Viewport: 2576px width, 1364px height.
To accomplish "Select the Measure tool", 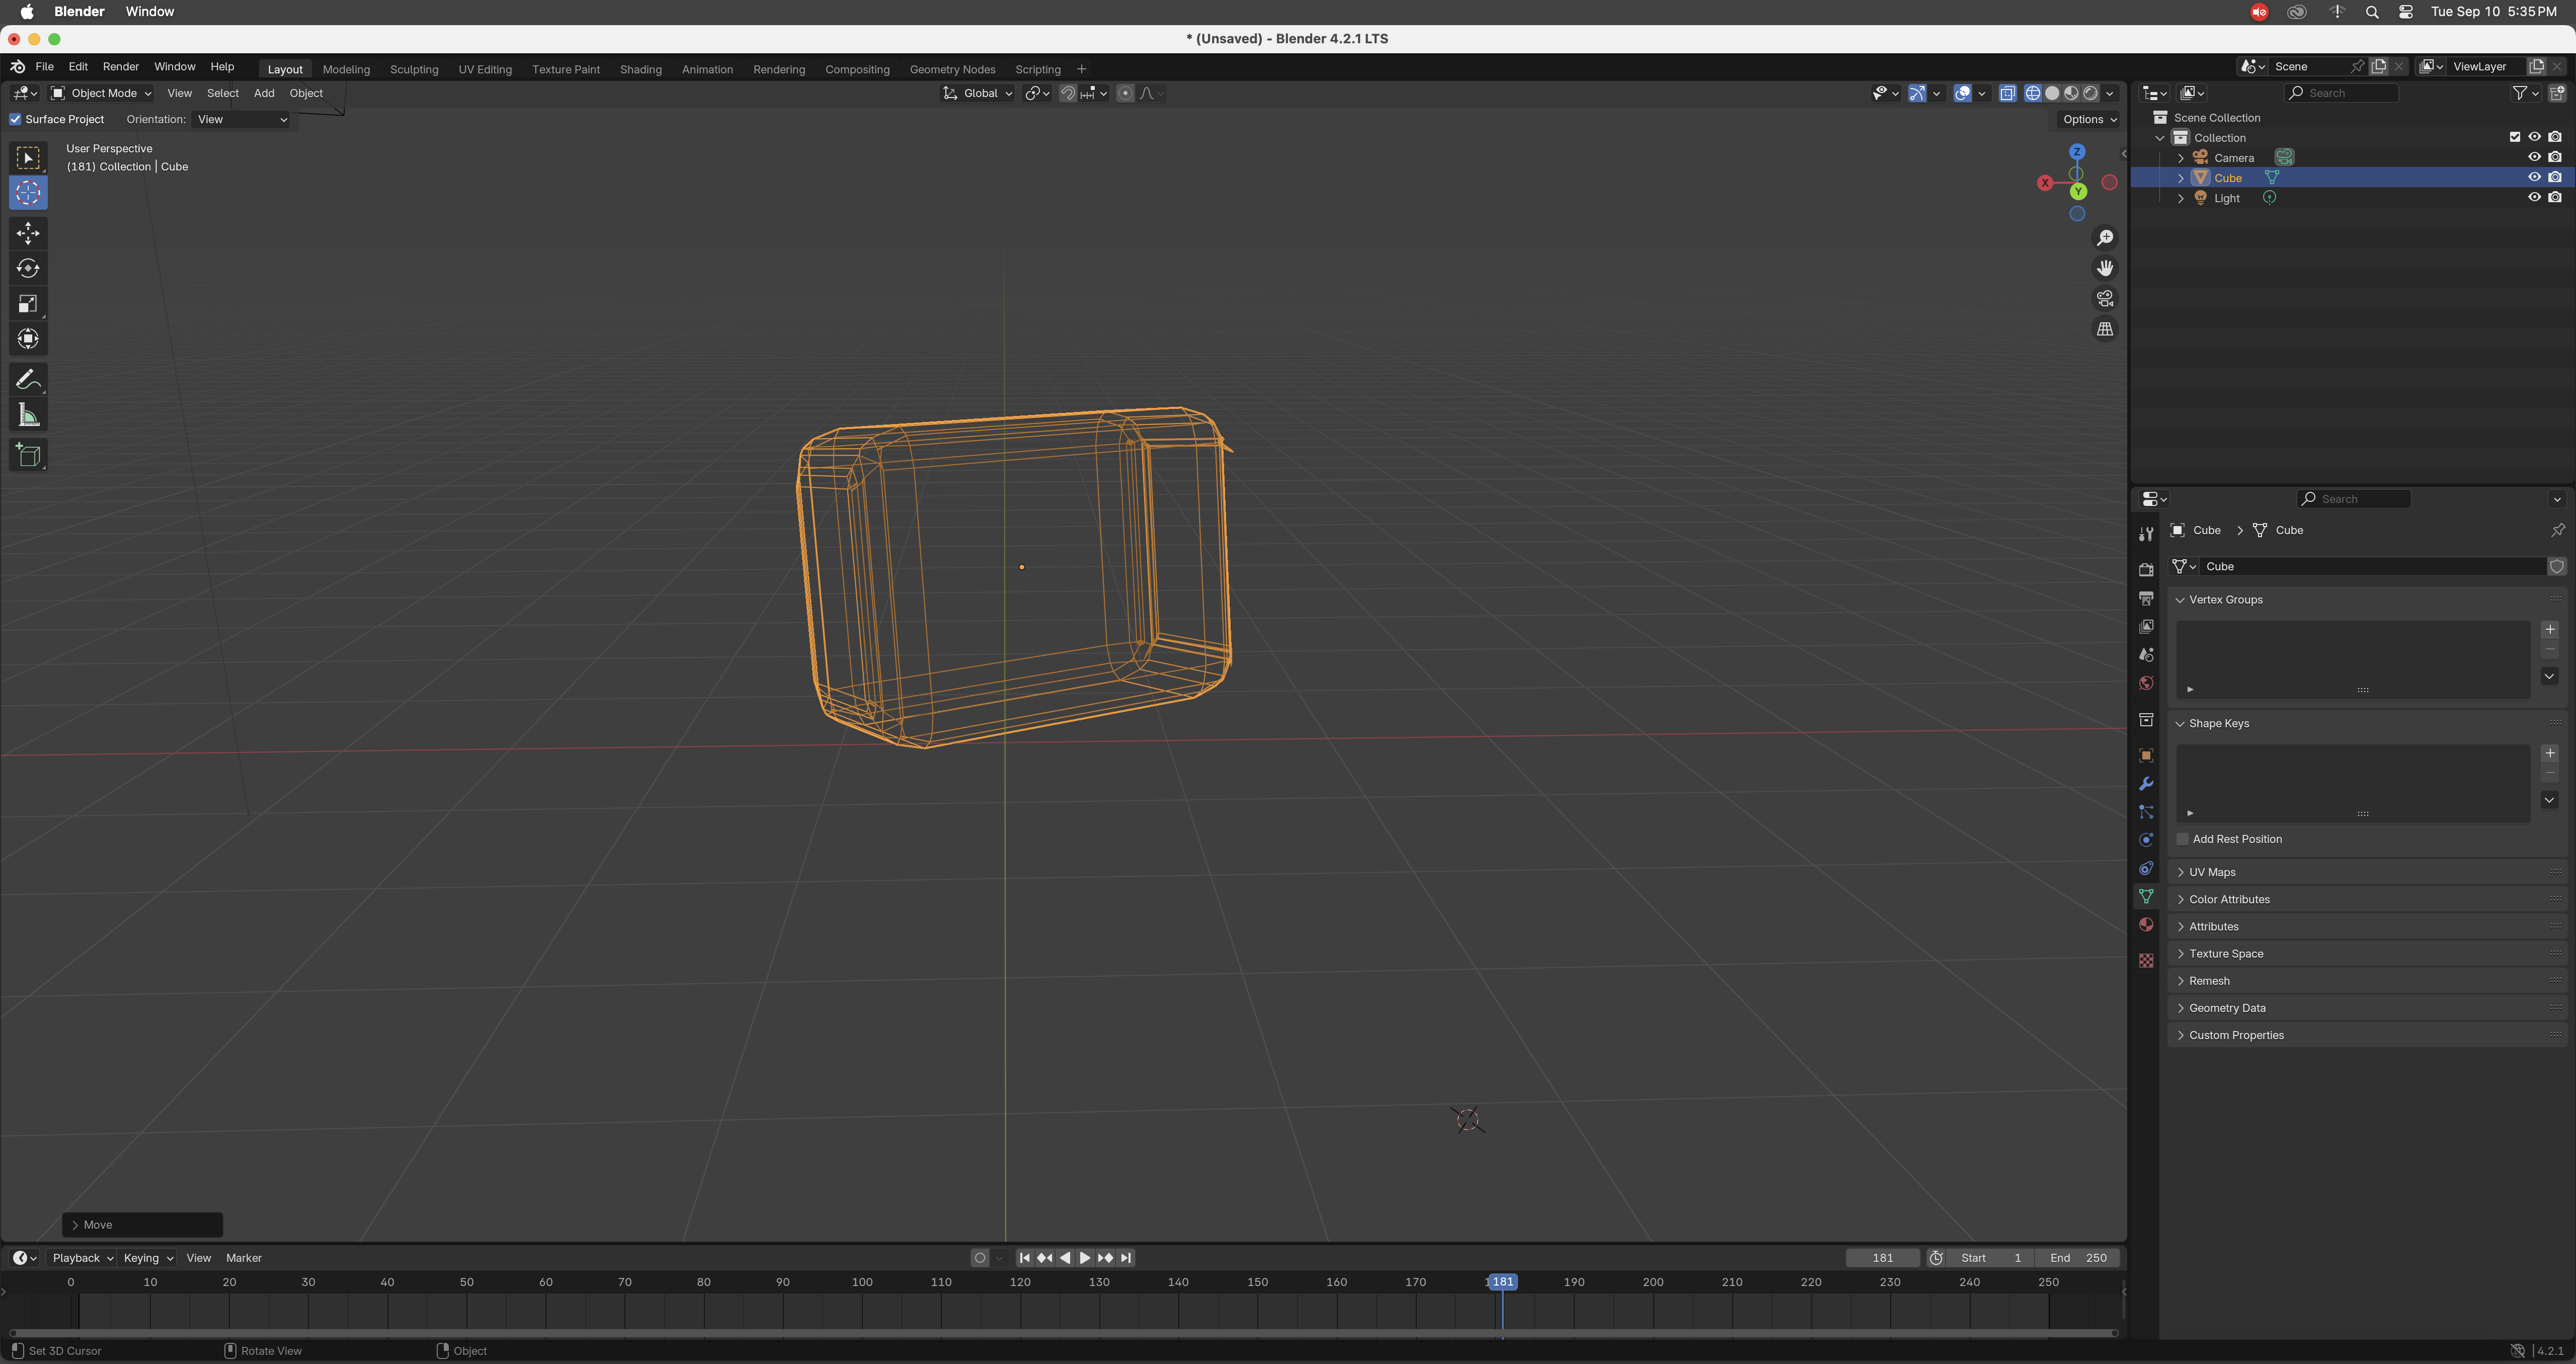I will coord(28,415).
